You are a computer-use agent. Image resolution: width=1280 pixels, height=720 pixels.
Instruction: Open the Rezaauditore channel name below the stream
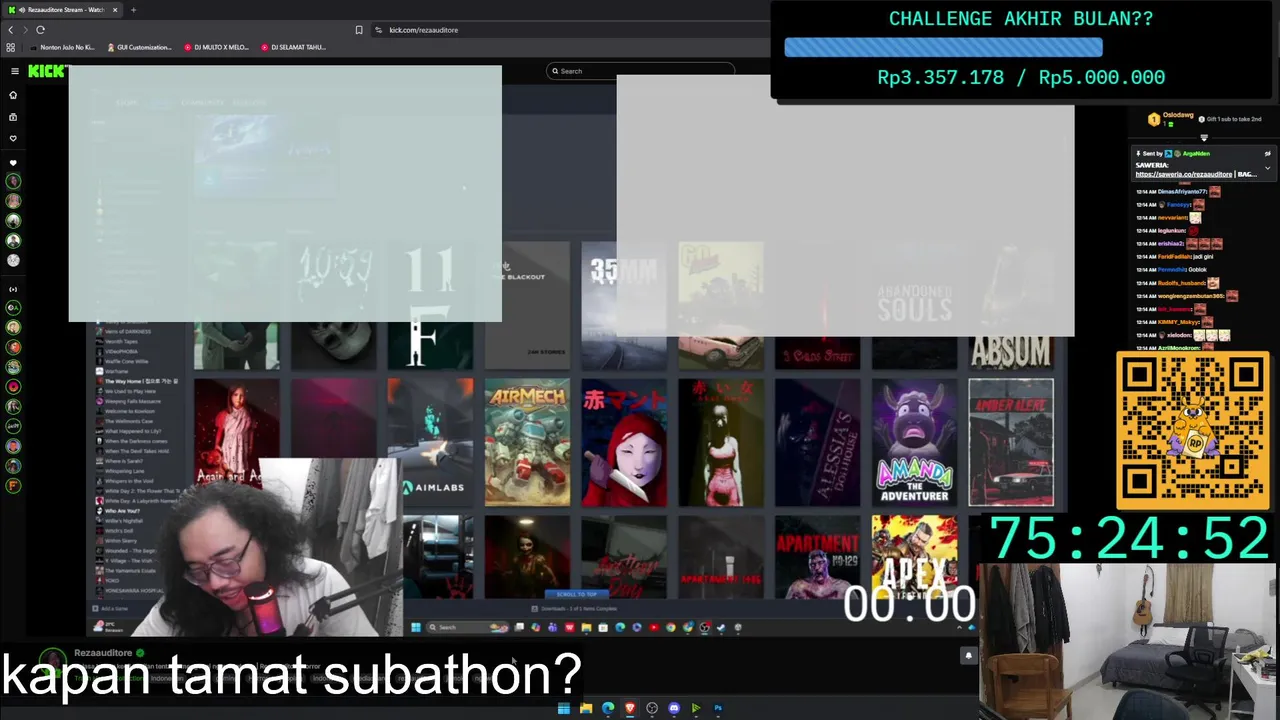[103, 653]
